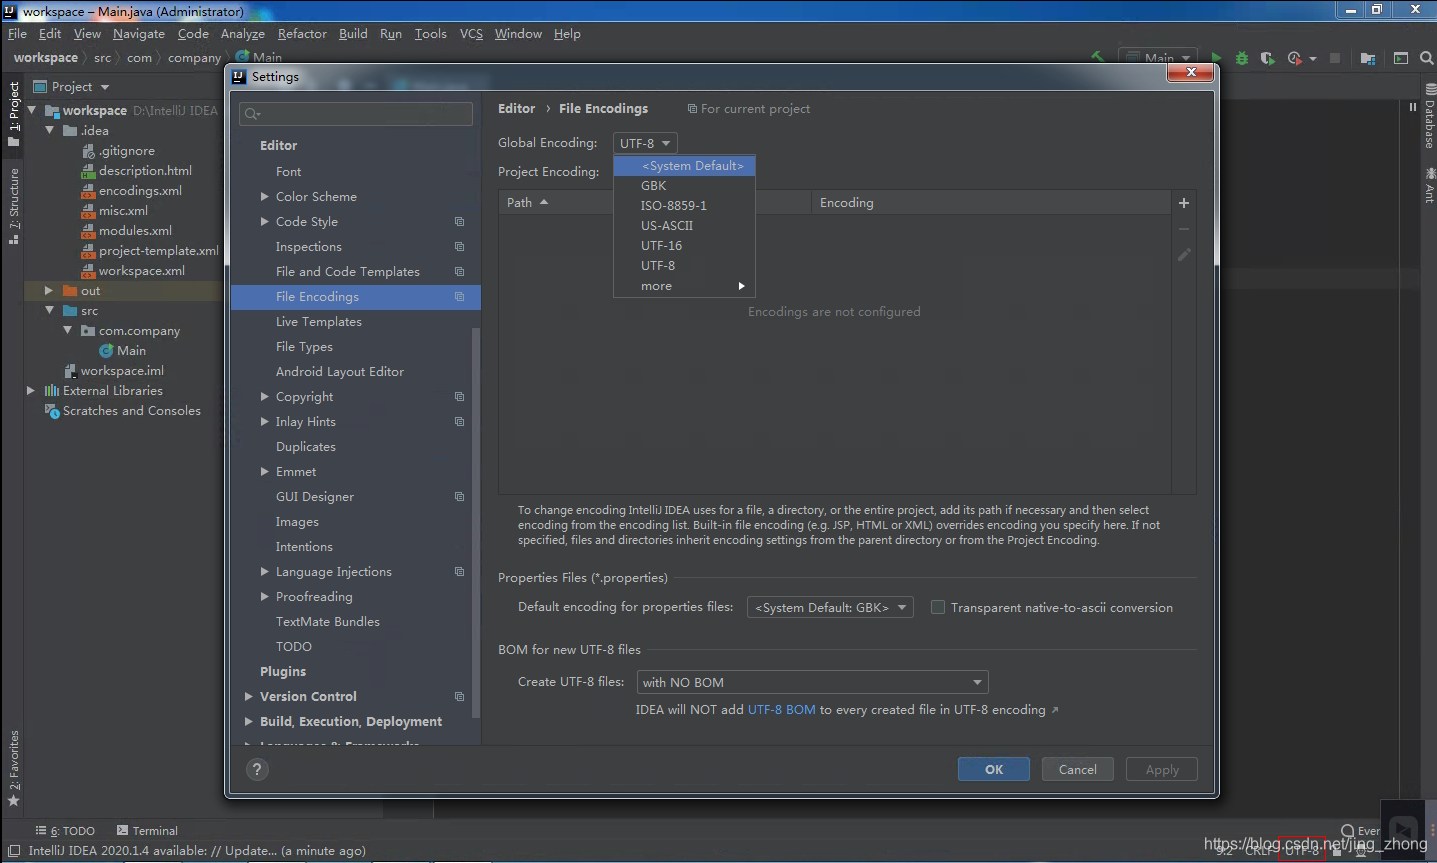This screenshot has width=1437, height=863.
Task: Open the Project view selector dropdown
Action: coord(72,87)
